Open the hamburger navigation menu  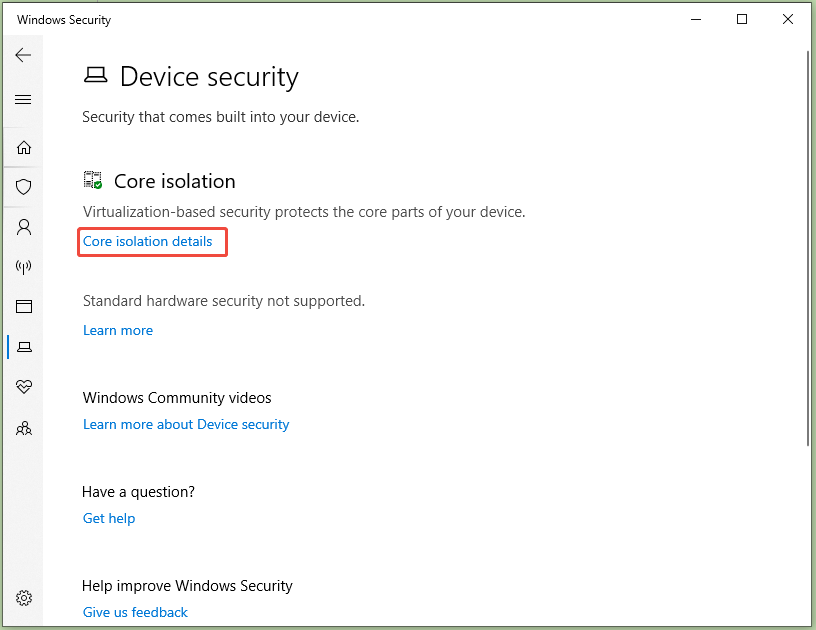pyautogui.click(x=23, y=99)
